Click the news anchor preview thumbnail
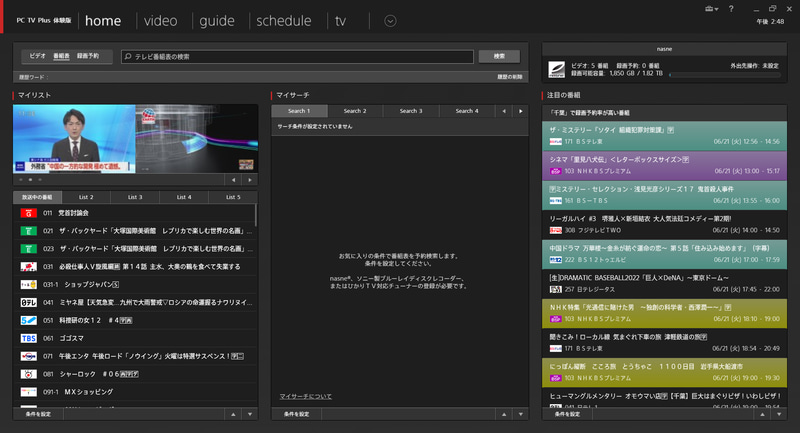 point(74,139)
